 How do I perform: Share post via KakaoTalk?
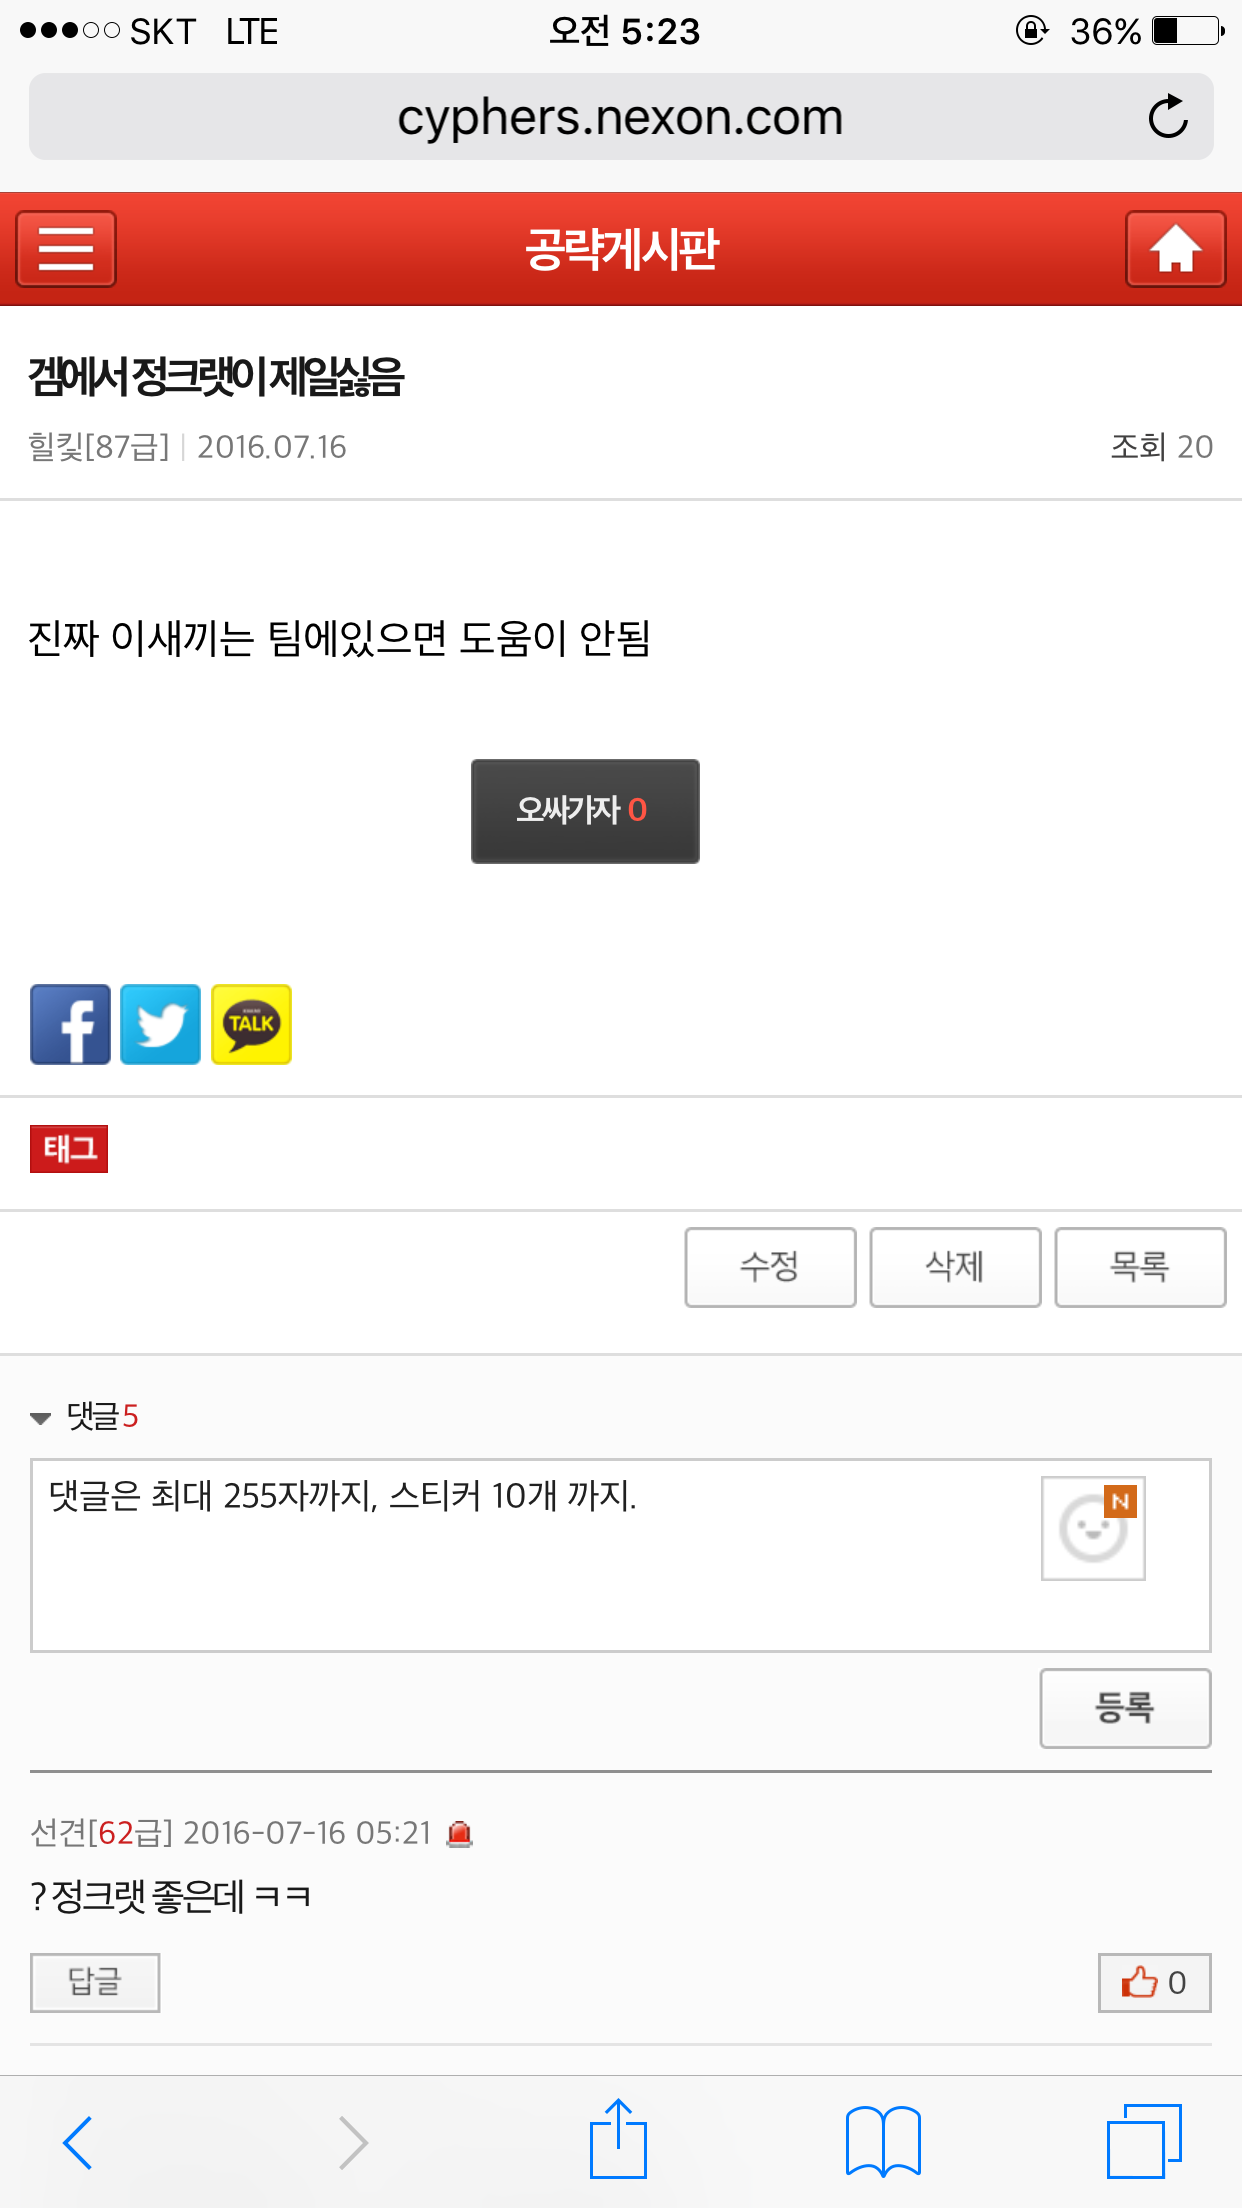coord(251,1024)
